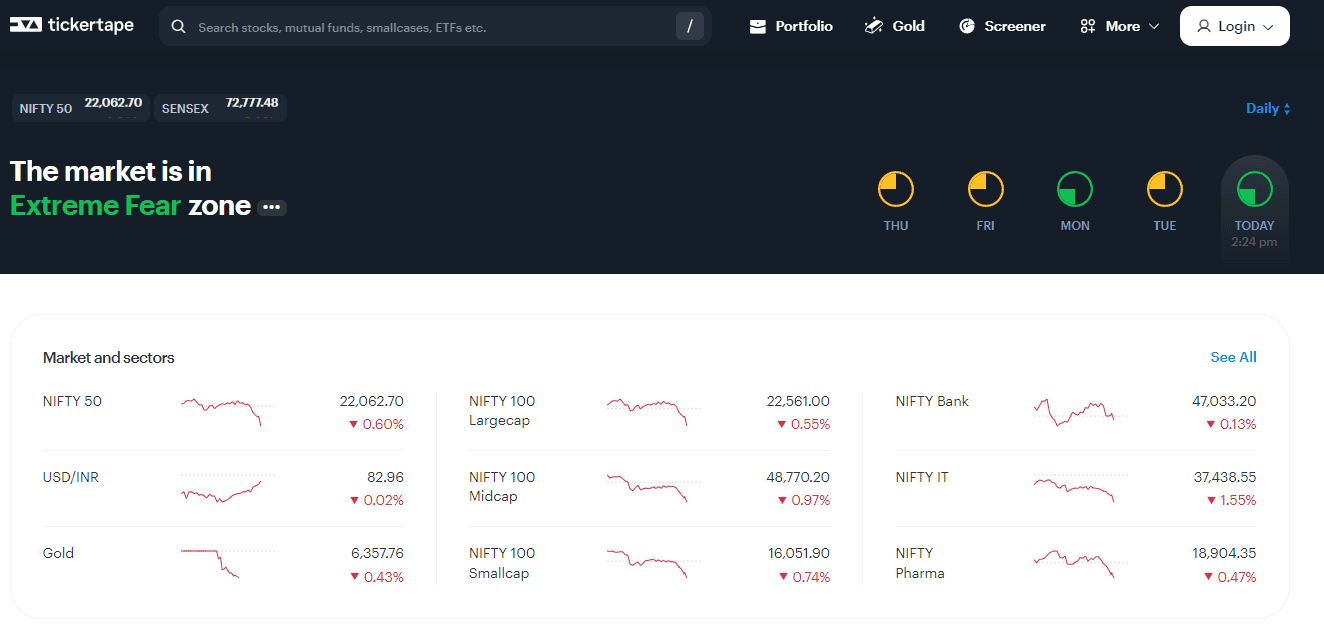This screenshot has height=644, width=1324.
Task: Click the NIFTY IT label
Action: click(x=922, y=477)
